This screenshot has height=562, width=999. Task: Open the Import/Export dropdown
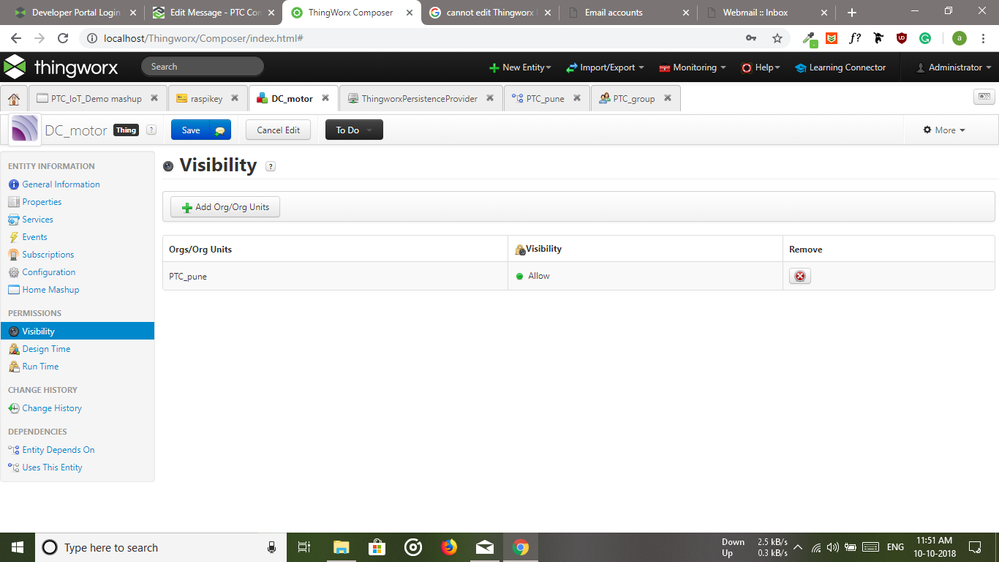[605, 68]
